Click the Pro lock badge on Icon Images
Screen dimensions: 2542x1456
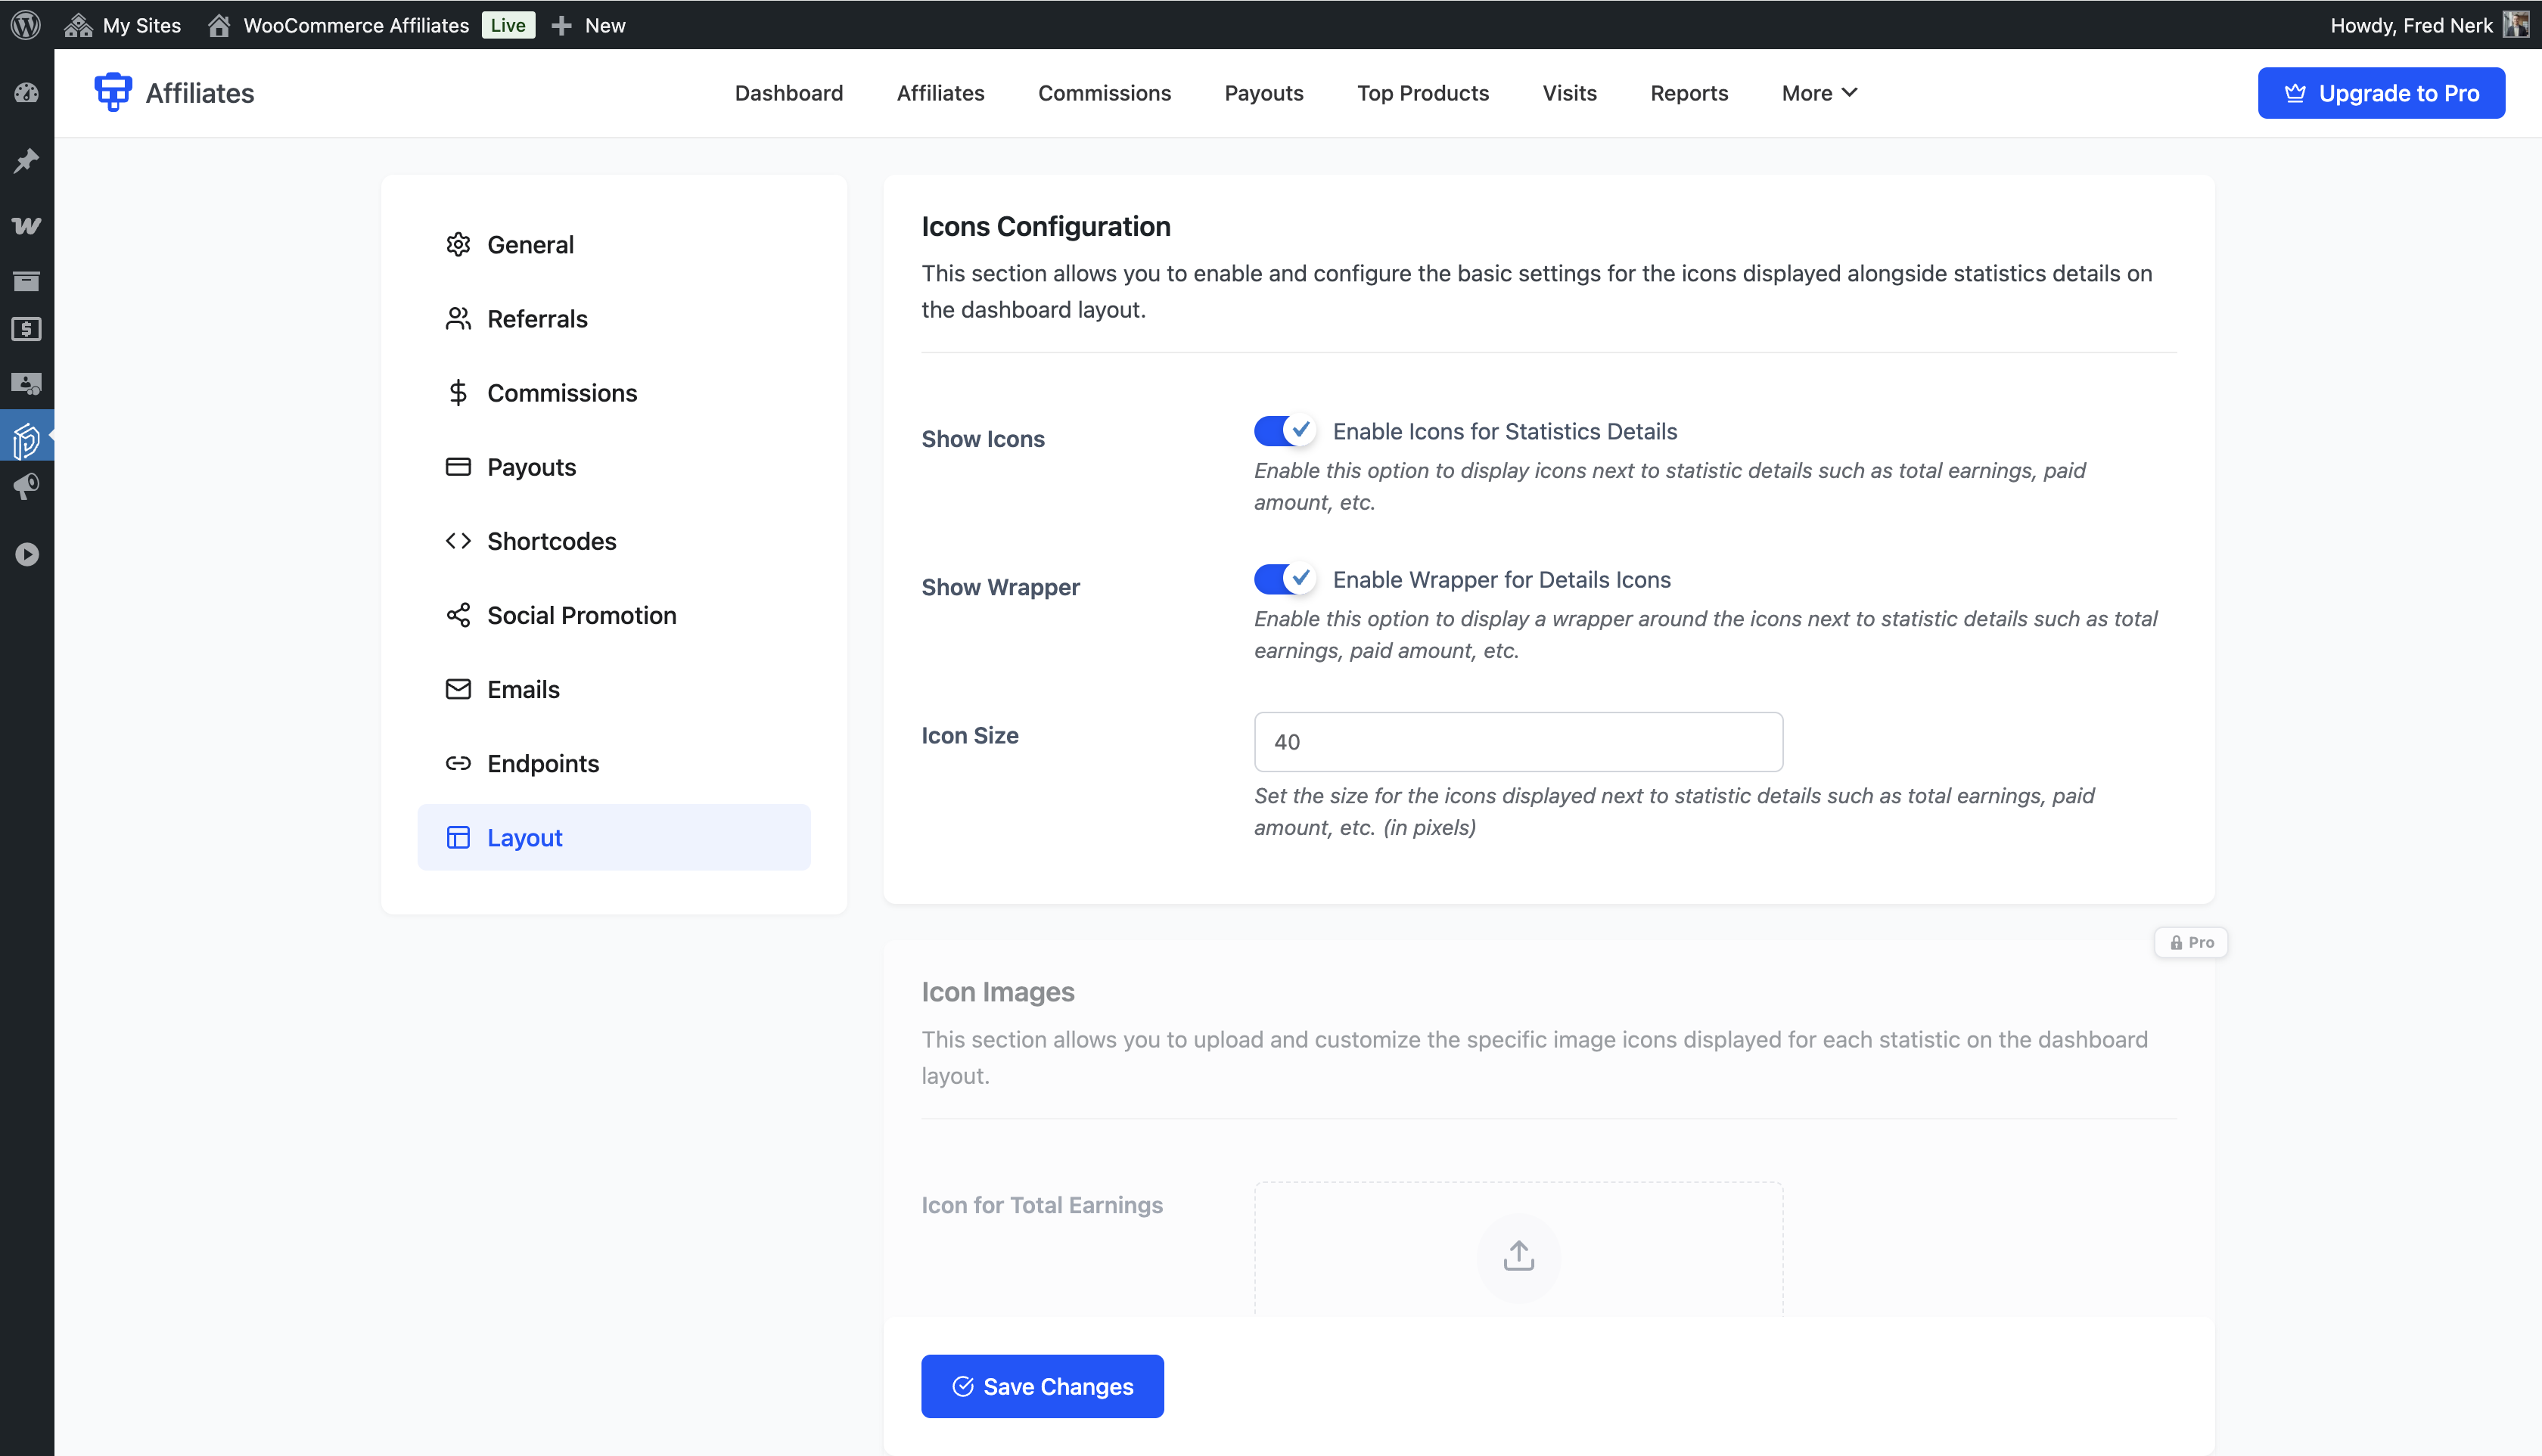2191,941
